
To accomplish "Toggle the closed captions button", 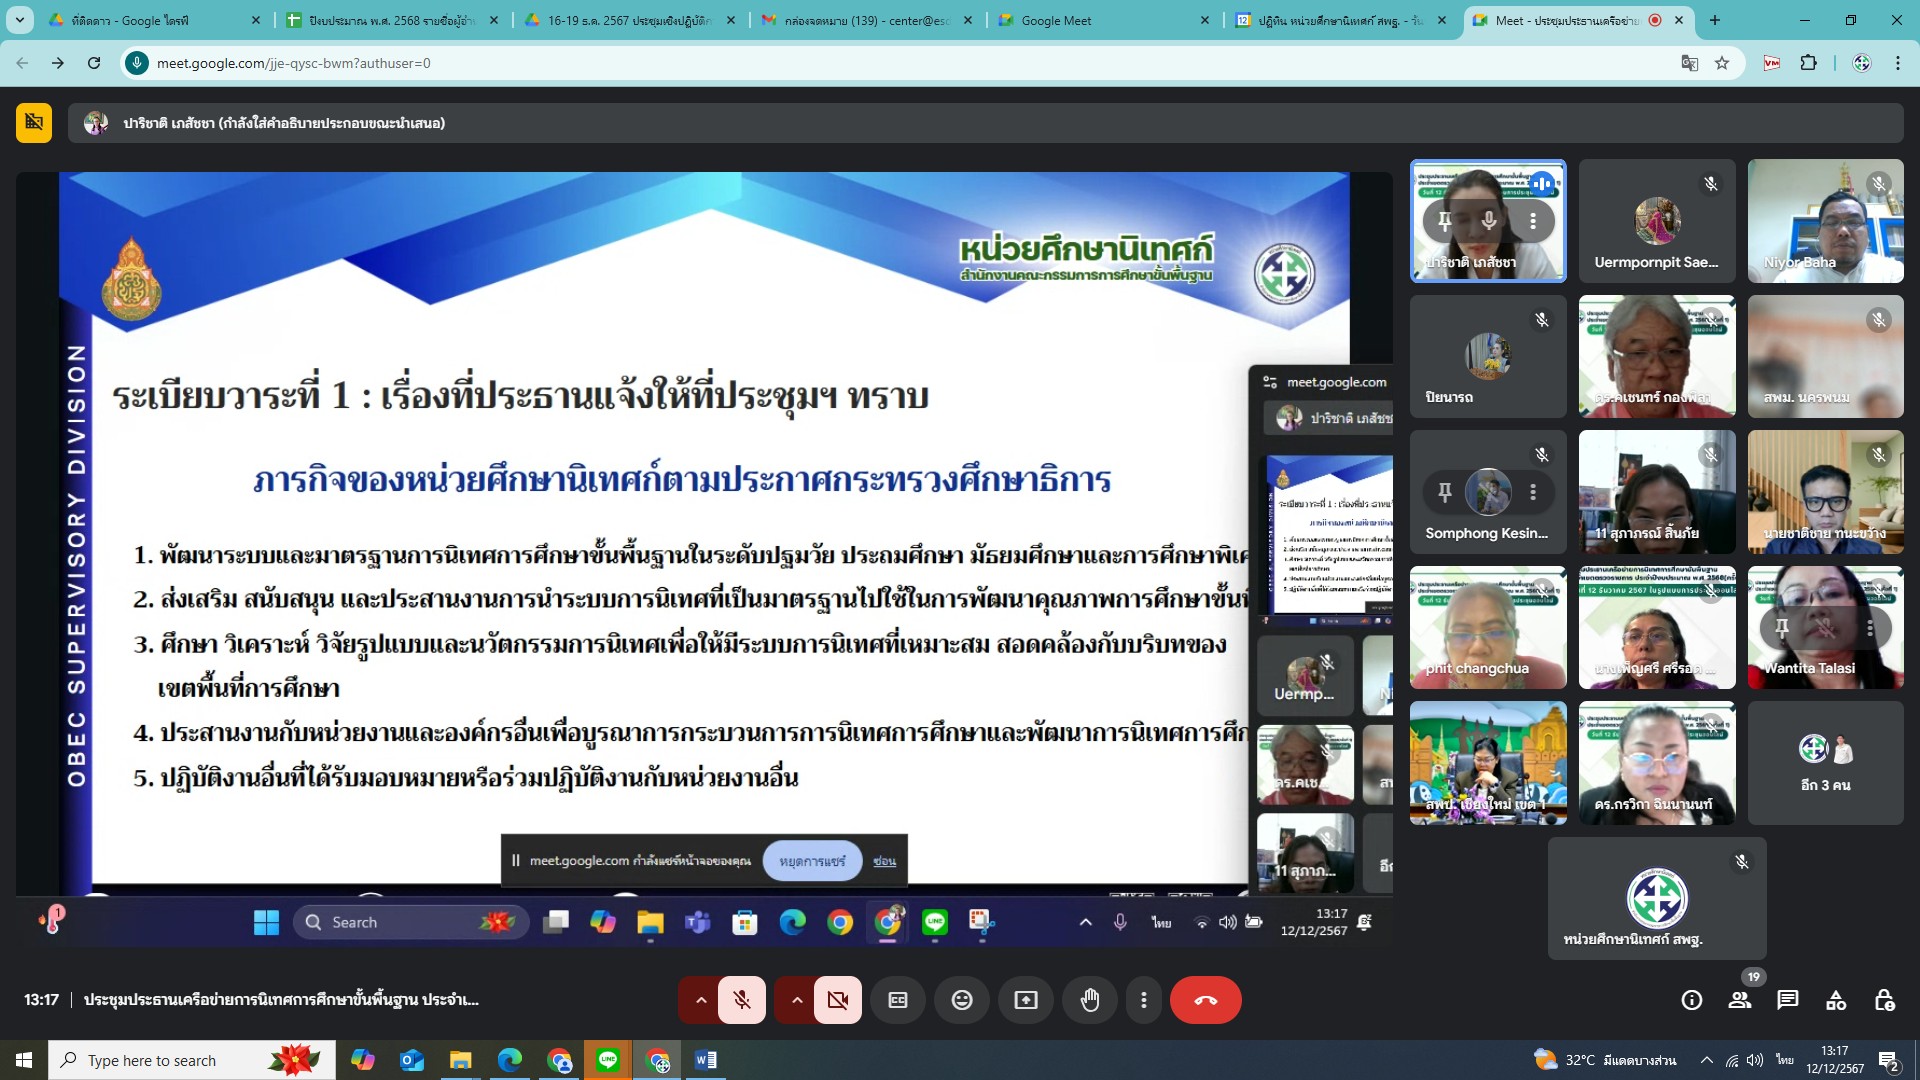I will click(x=898, y=1000).
